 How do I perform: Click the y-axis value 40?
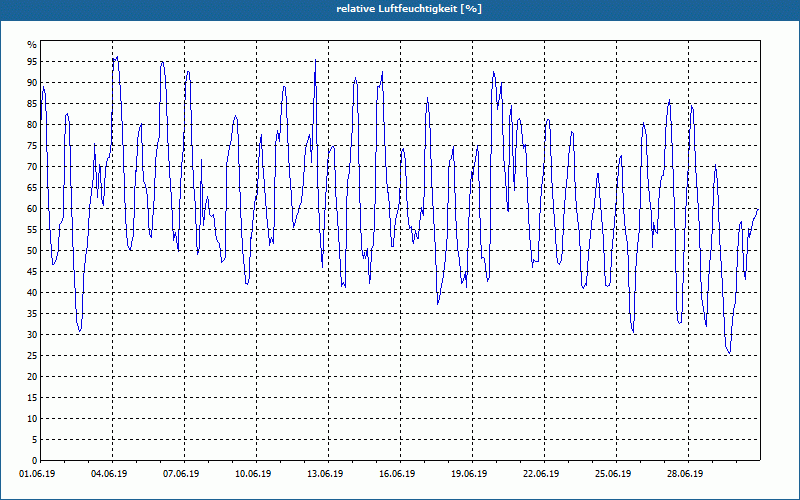pos(32,292)
